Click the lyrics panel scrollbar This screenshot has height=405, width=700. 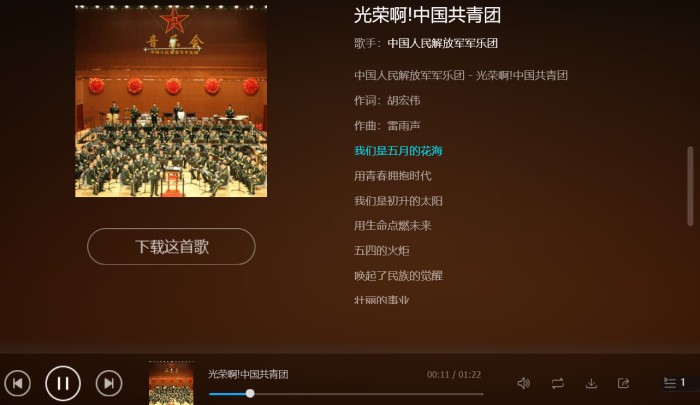point(690,186)
